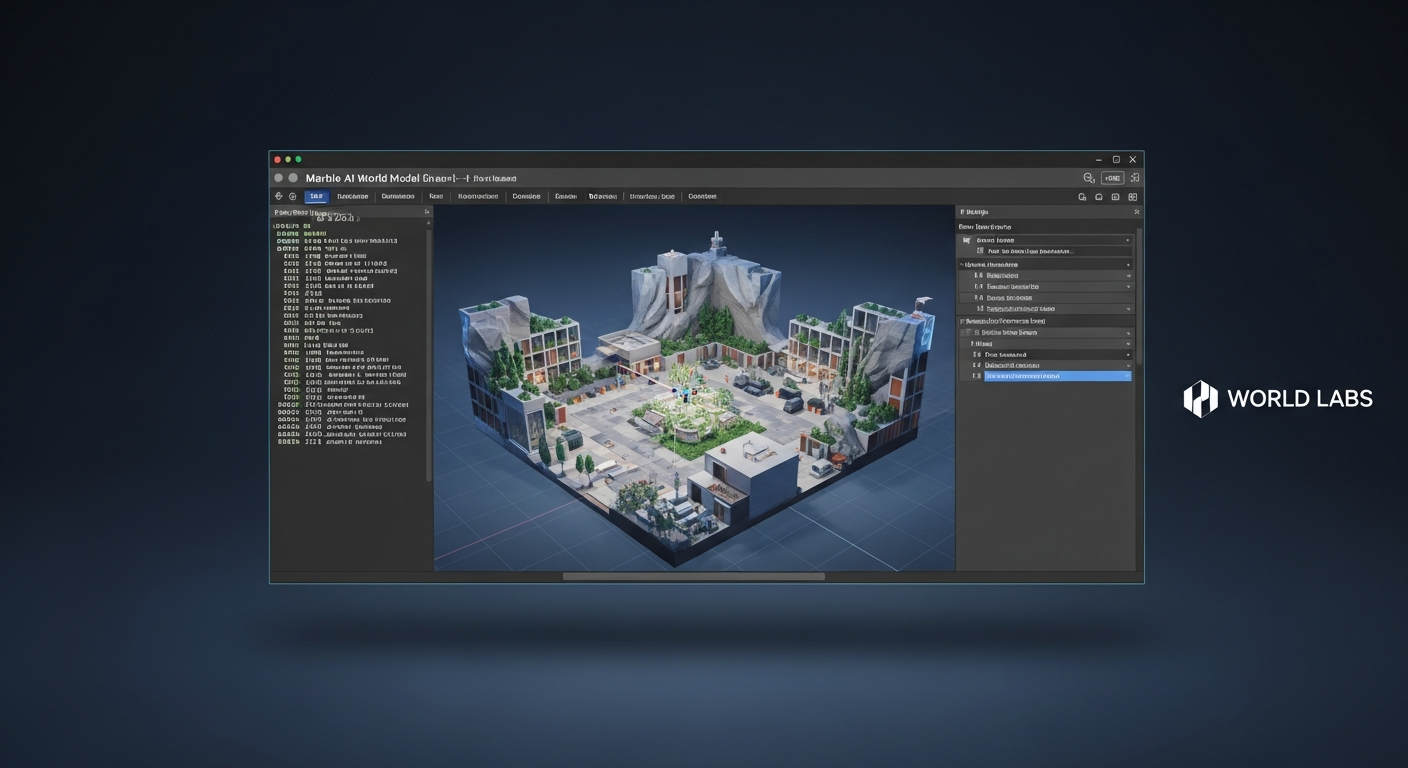Click the outlined button in the title bar

pyautogui.click(x=1112, y=178)
